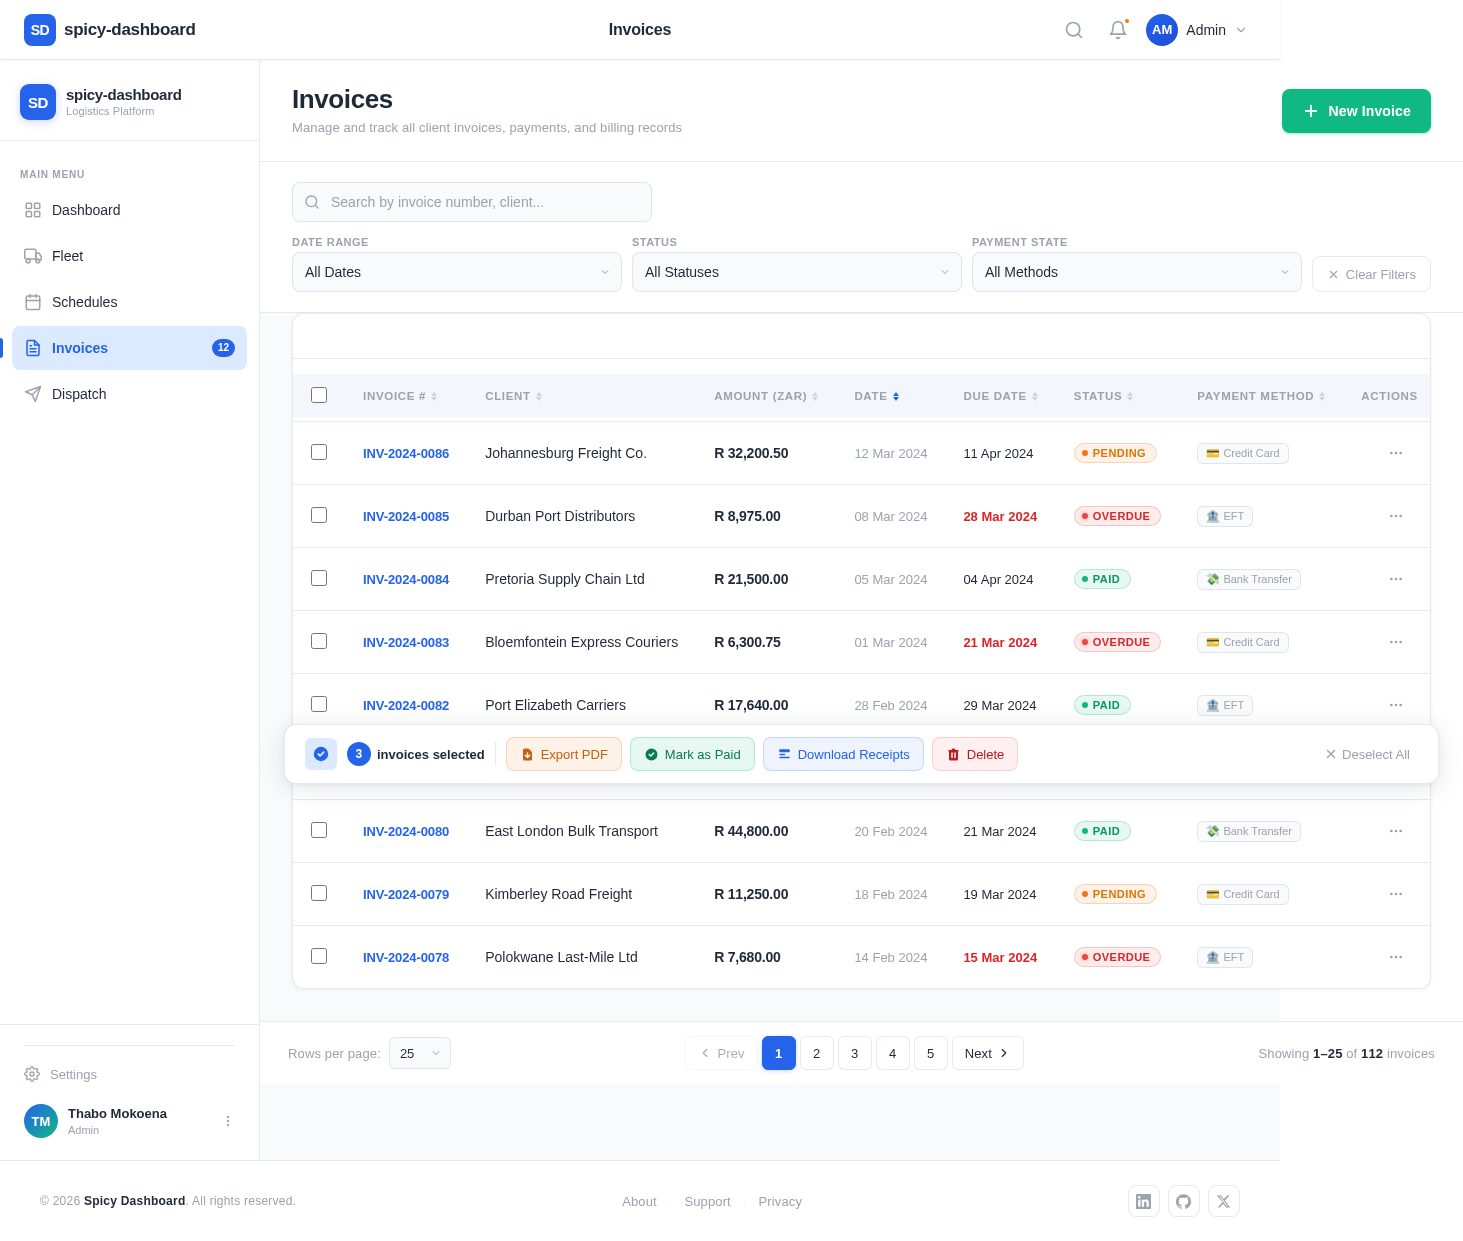
Task: Open invoice INV-2024-0083
Action: (406, 642)
